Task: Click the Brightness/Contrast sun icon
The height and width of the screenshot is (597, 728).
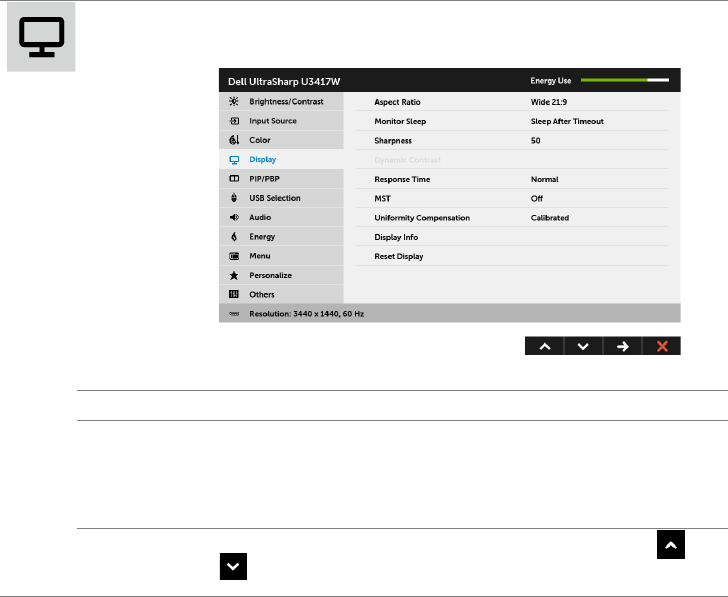Action: [234, 101]
